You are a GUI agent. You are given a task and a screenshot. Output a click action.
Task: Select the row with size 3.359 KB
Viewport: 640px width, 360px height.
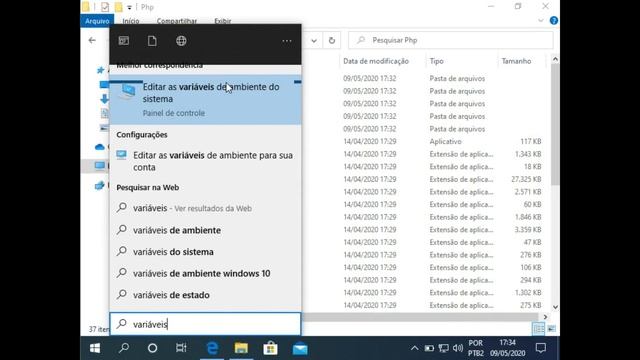point(442,230)
